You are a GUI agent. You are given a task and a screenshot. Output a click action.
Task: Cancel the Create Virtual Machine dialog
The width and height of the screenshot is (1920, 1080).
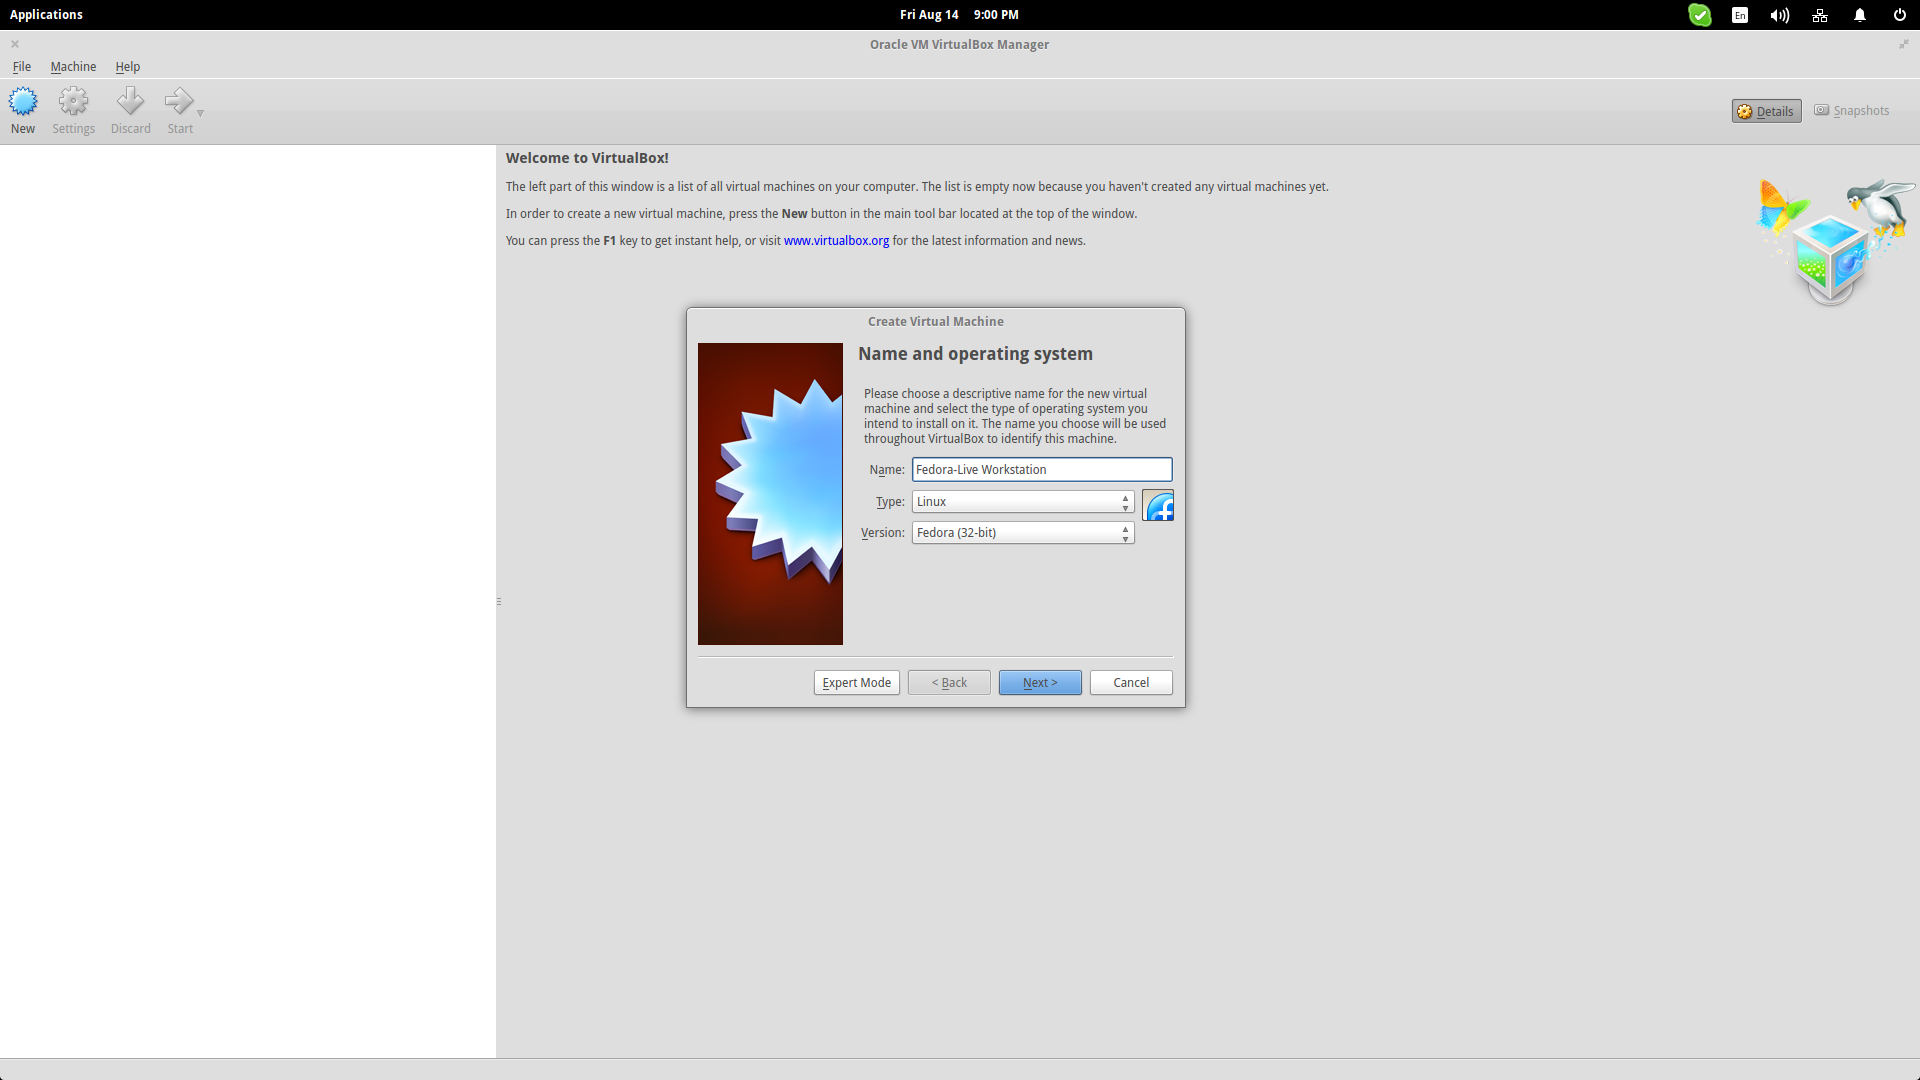click(x=1131, y=683)
